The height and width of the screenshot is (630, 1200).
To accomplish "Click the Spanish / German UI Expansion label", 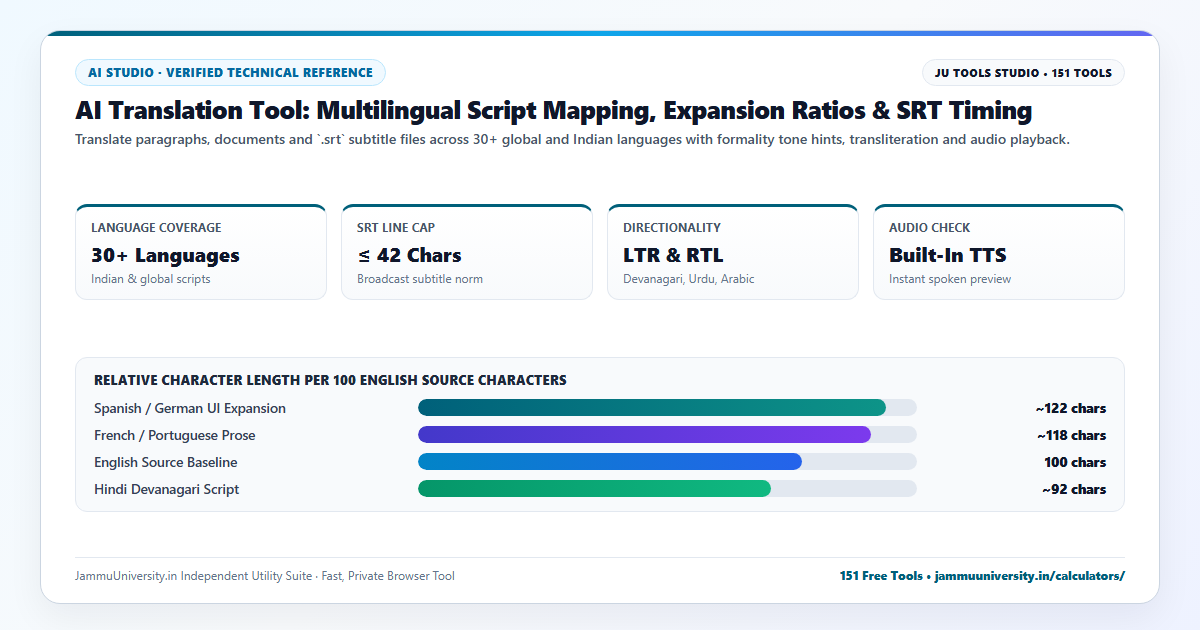I will click(x=190, y=408).
